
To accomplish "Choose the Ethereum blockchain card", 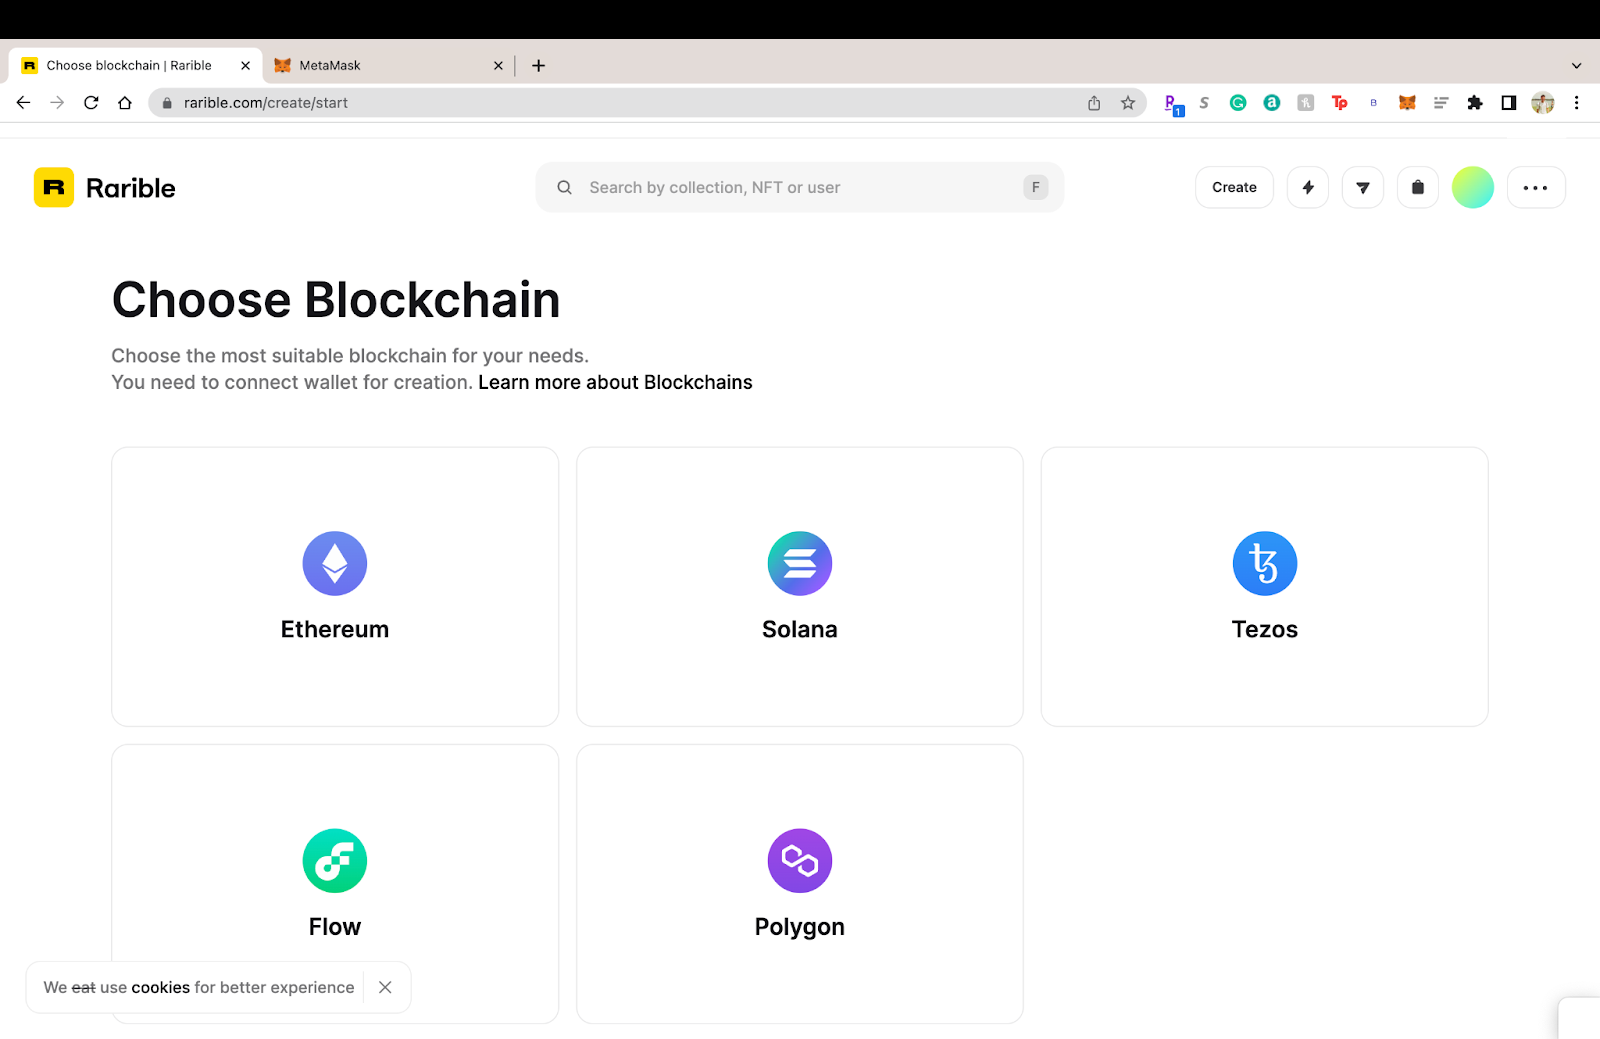I will (x=335, y=587).
